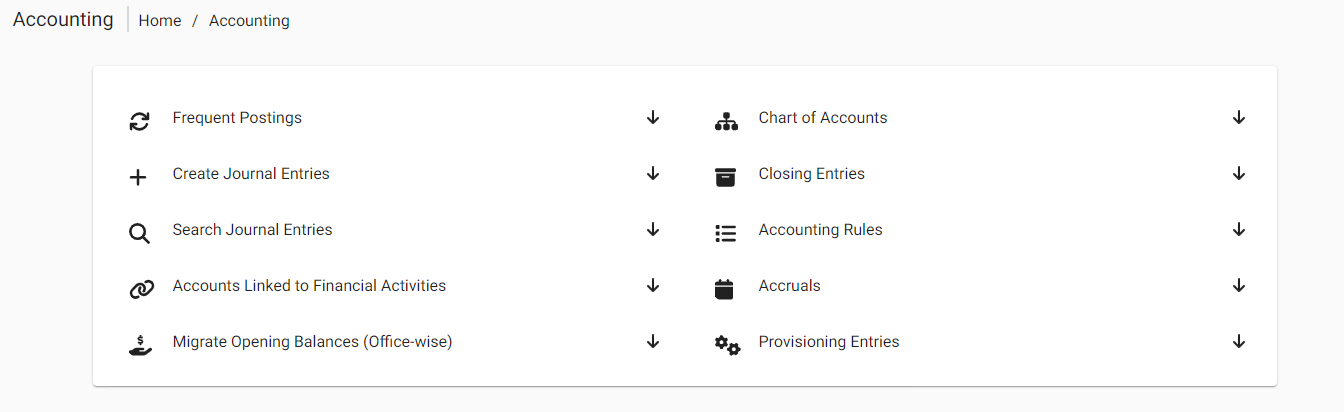Click the plus icon for Create Journal Entries
Image resolution: width=1344 pixels, height=412 pixels.
(138, 178)
